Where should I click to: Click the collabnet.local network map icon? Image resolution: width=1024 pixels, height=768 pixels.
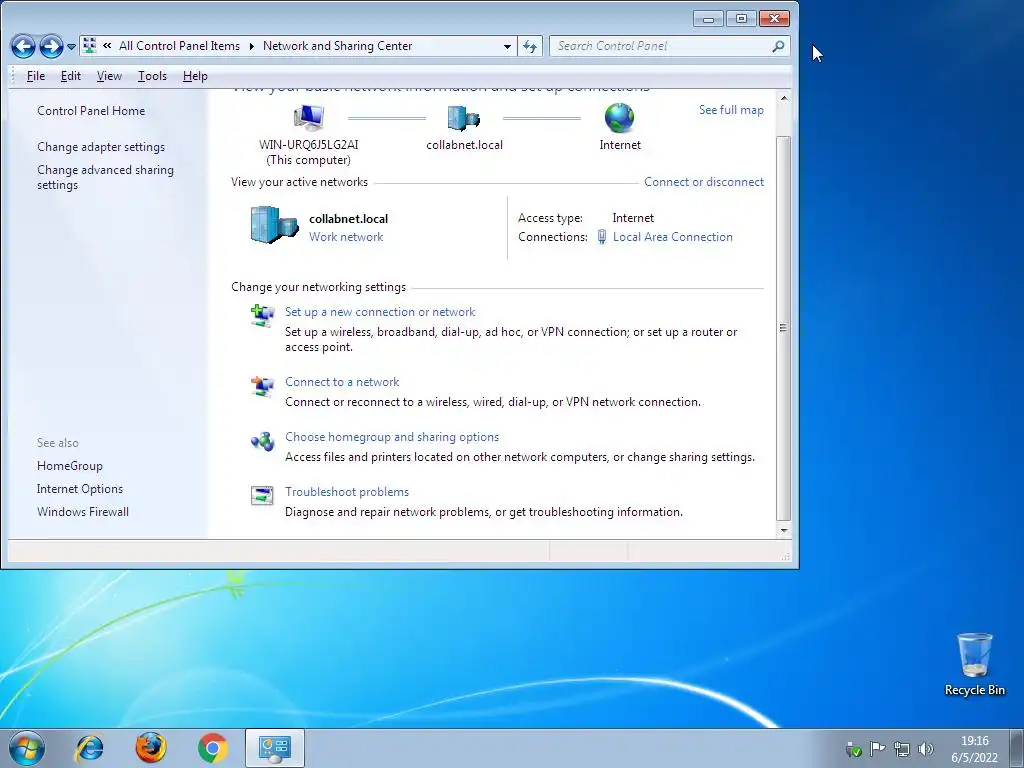[464, 118]
